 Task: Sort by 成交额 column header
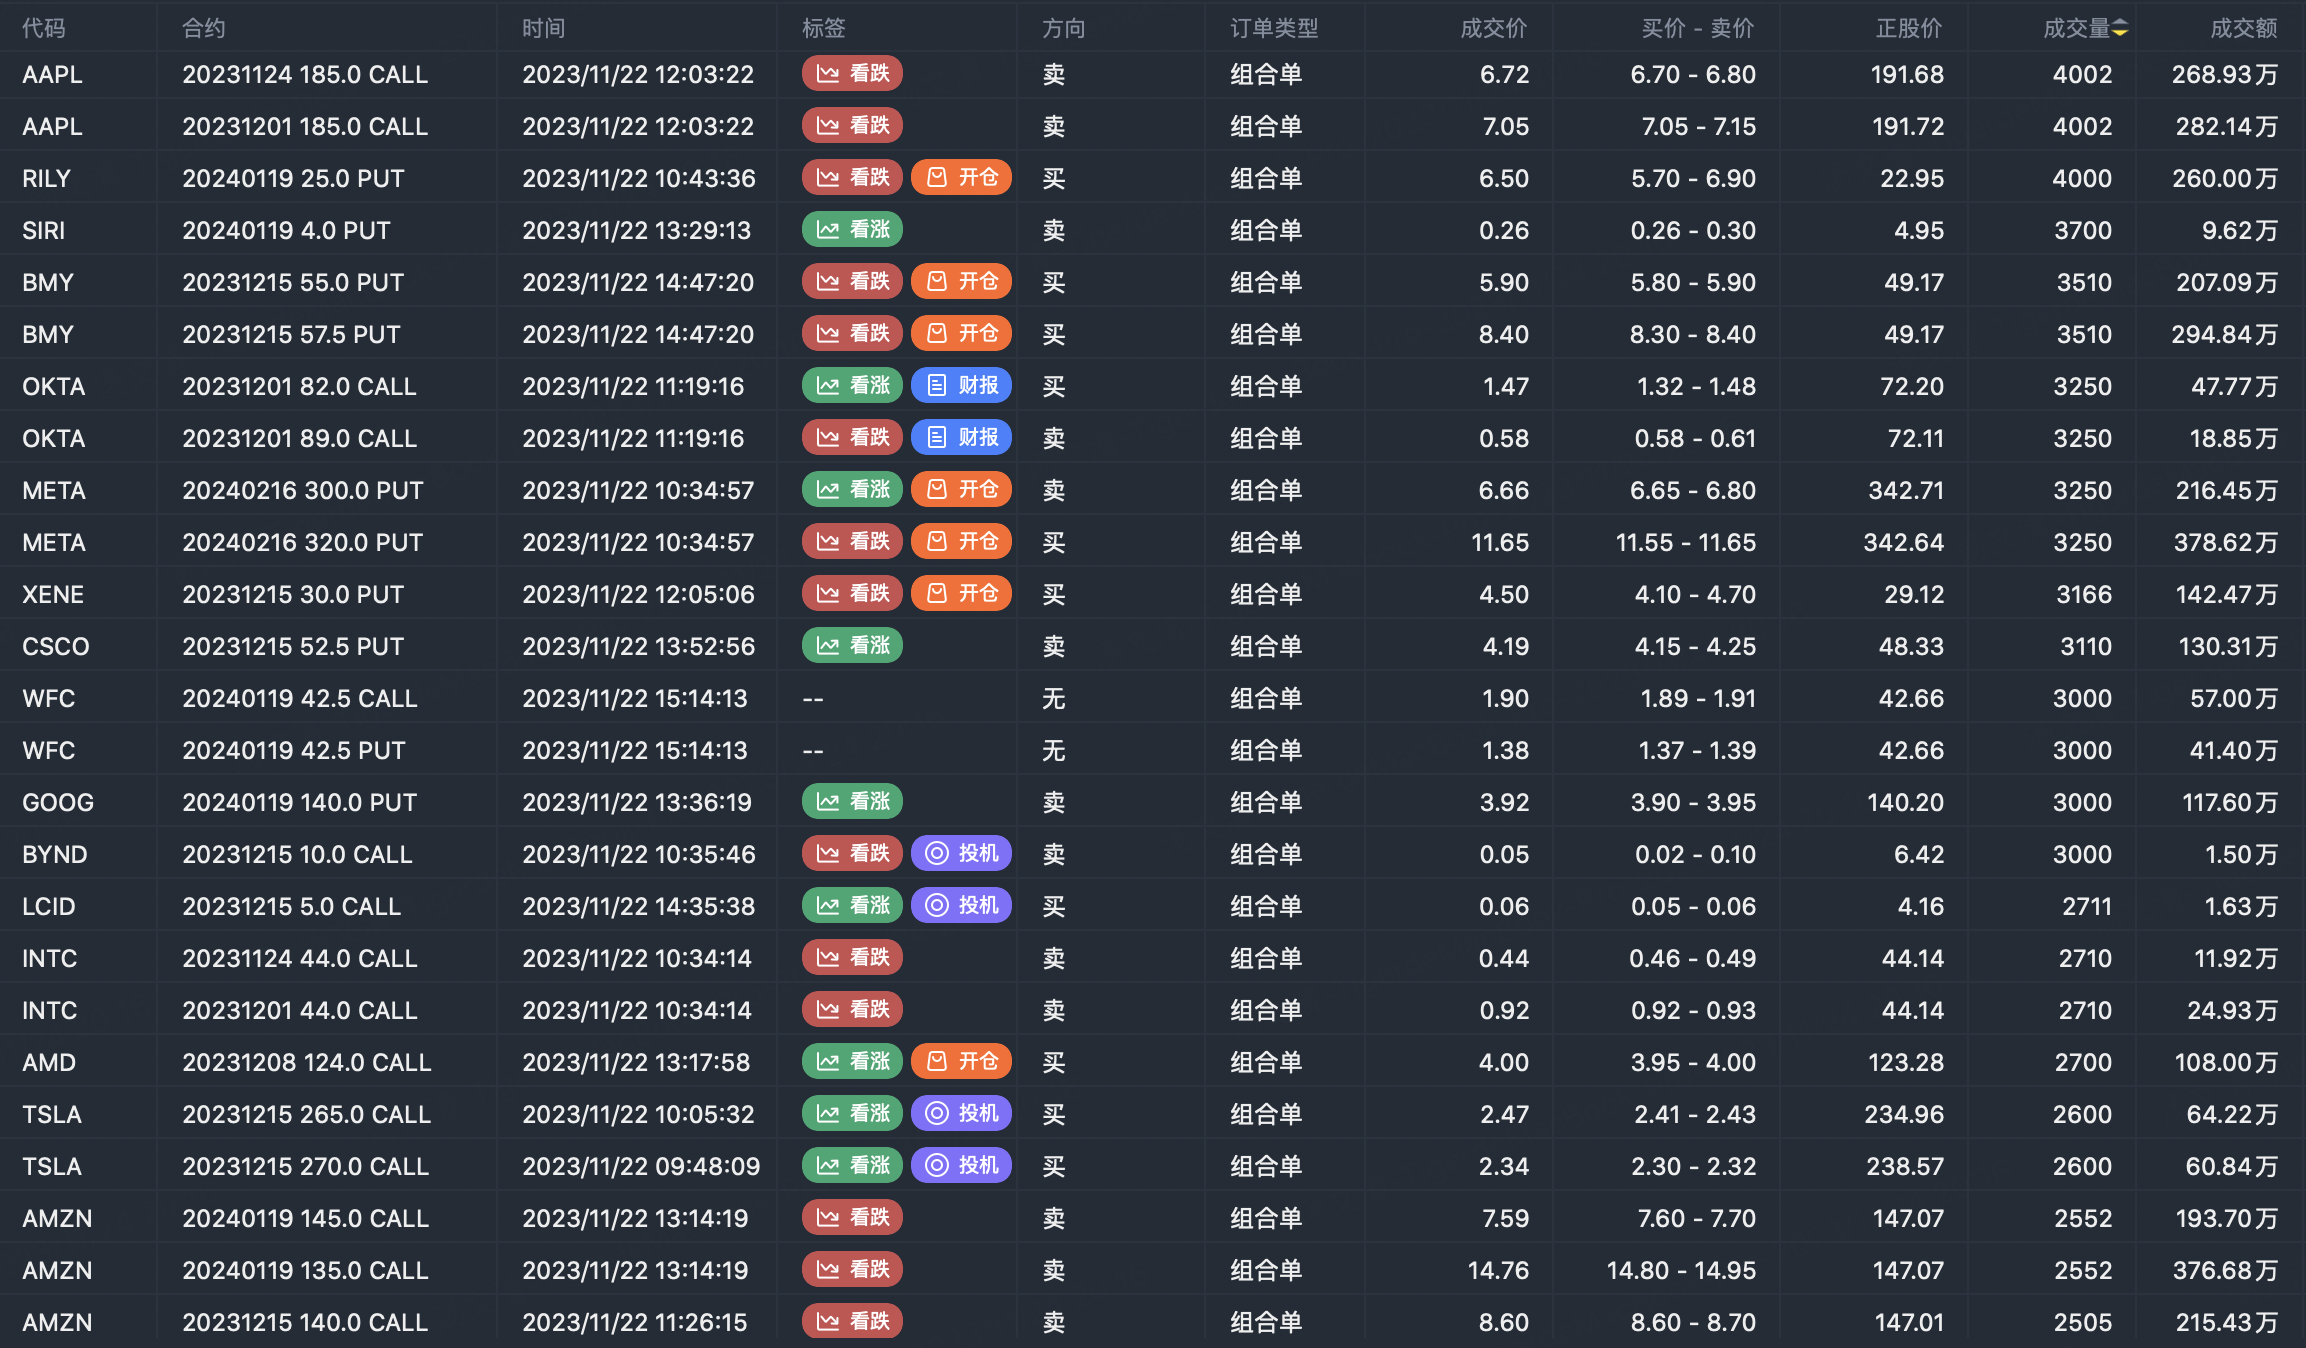2243,29
